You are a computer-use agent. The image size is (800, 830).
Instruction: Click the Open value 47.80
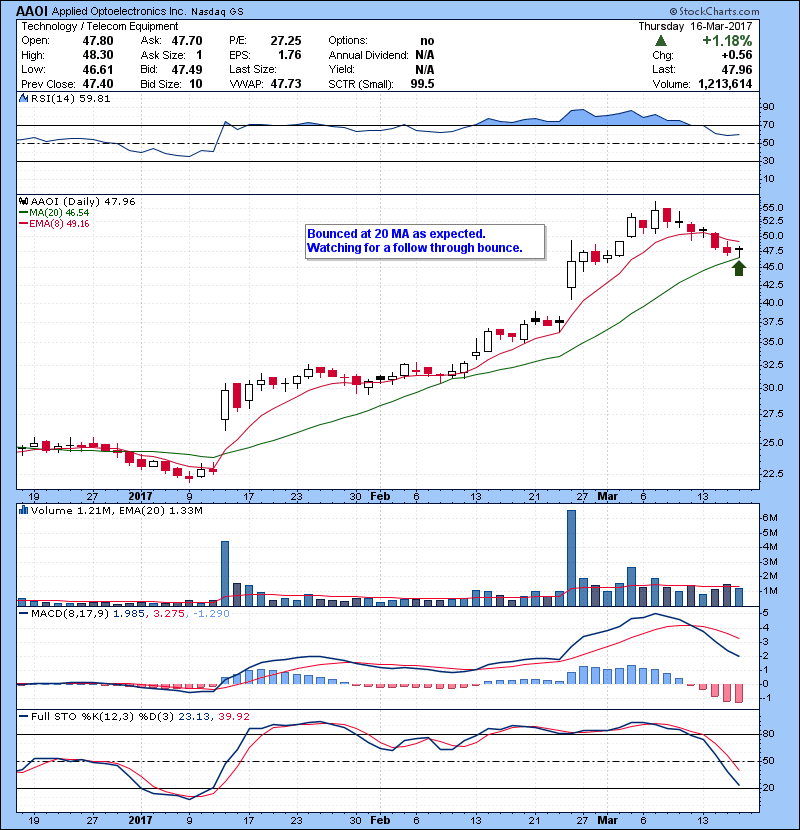tap(98, 41)
